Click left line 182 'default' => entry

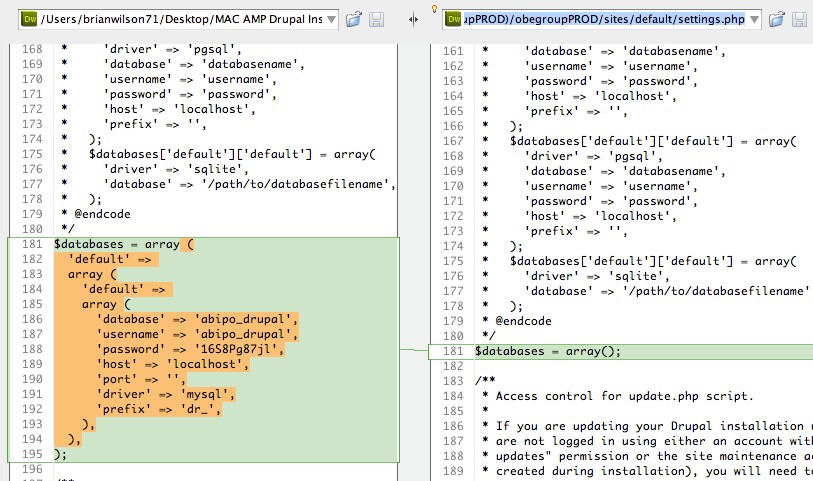coord(110,259)
